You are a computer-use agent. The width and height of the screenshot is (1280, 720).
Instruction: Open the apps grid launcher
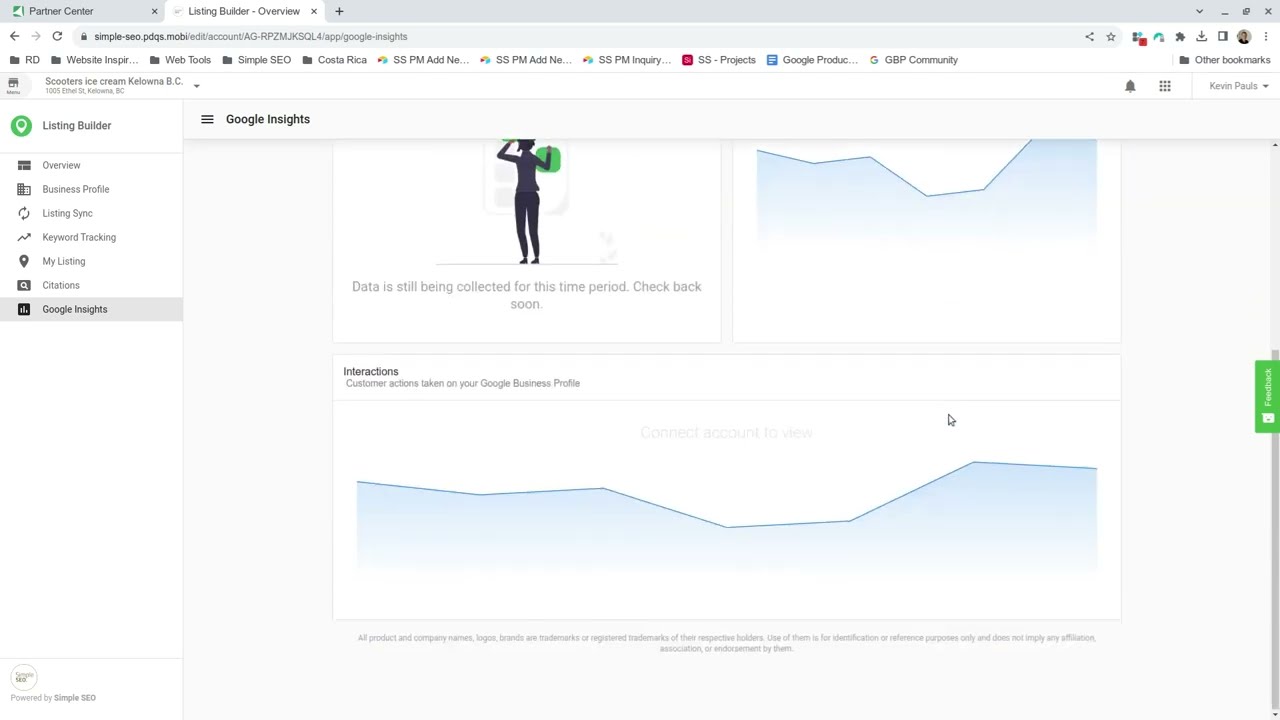point(1165,86)
